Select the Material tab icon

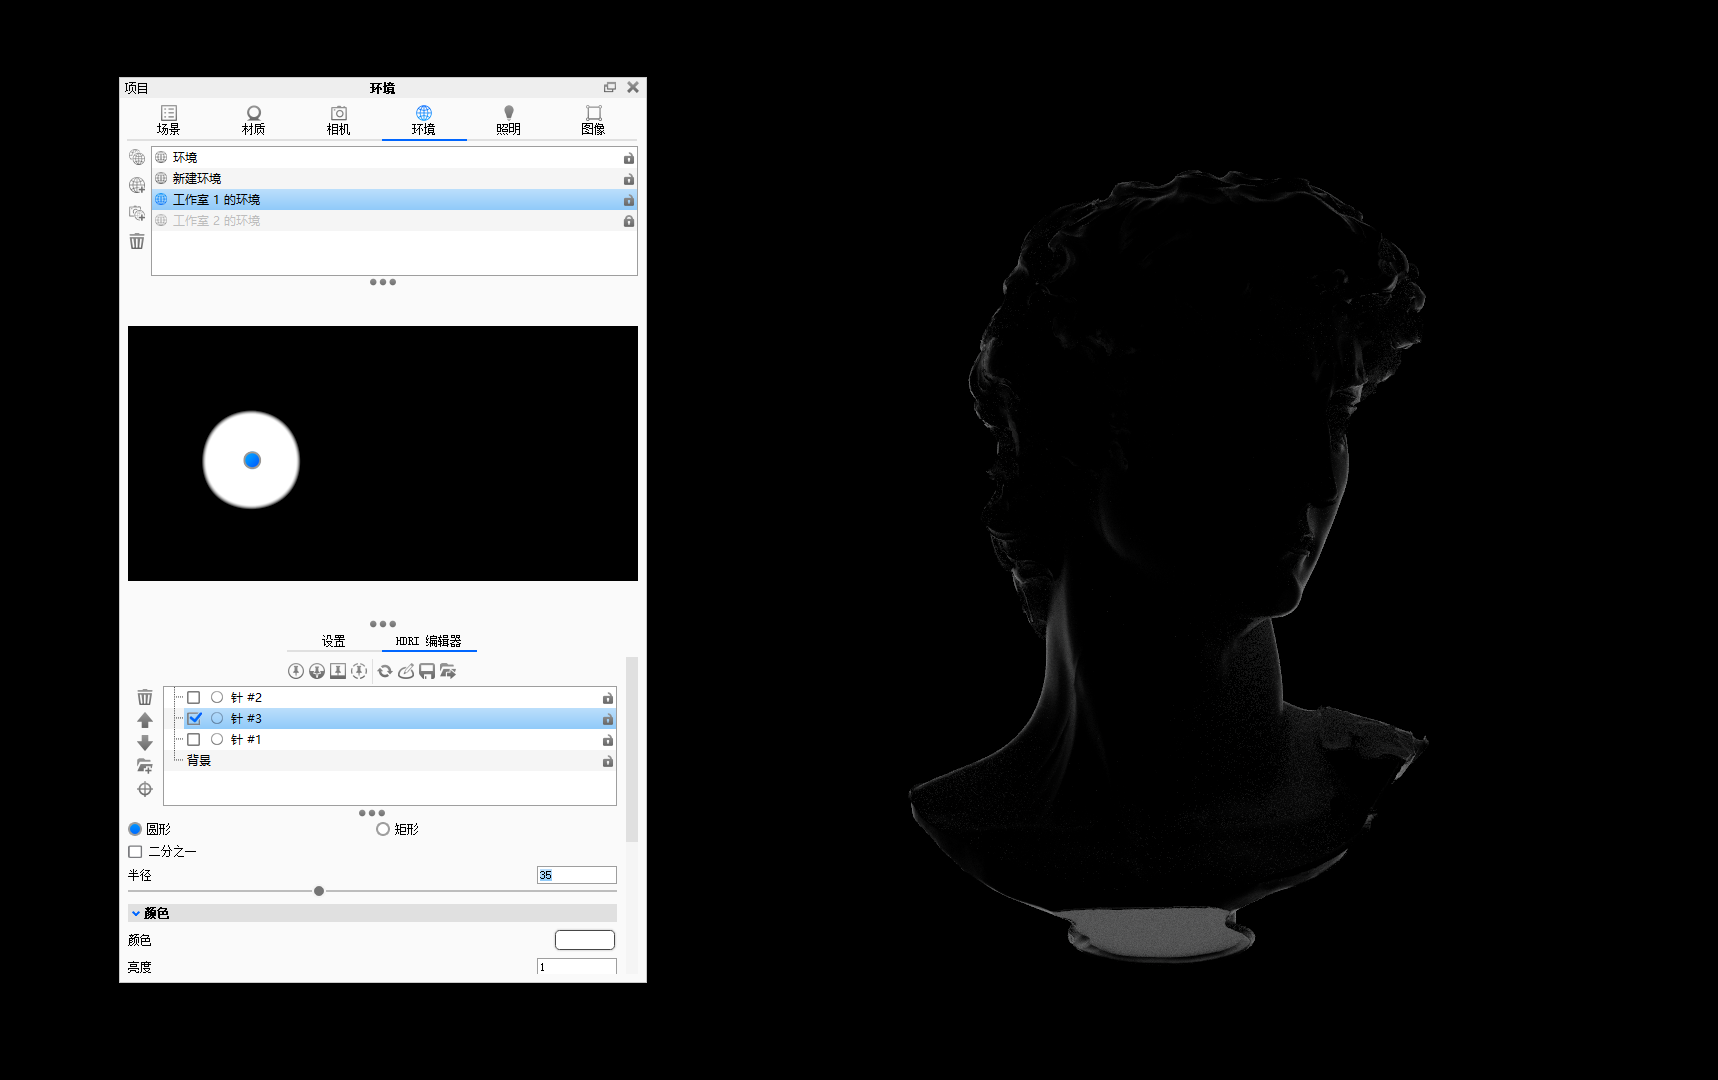coord(253,119)
